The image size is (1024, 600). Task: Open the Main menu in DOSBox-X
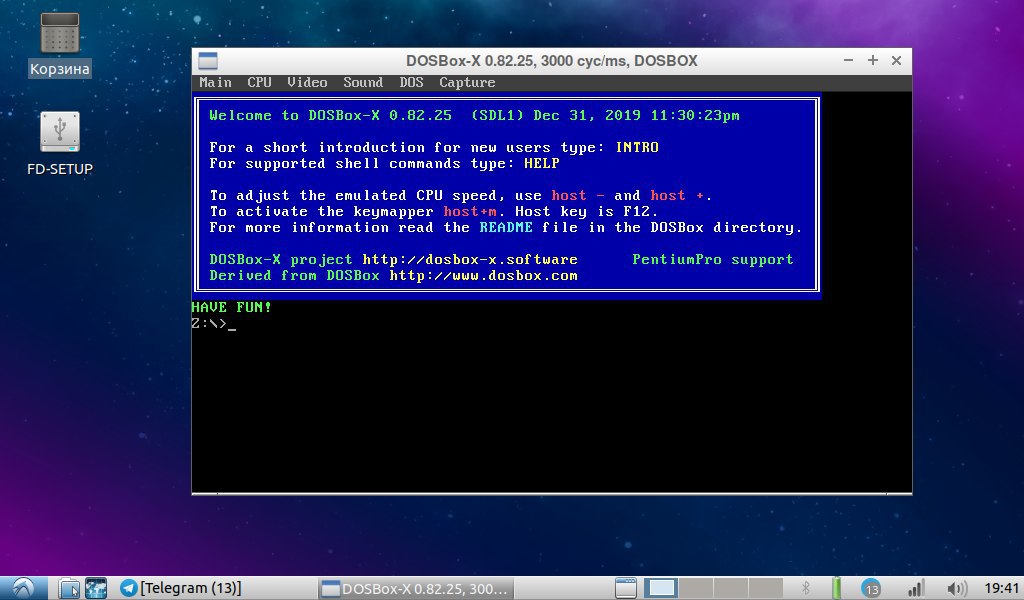pos(215,82)
